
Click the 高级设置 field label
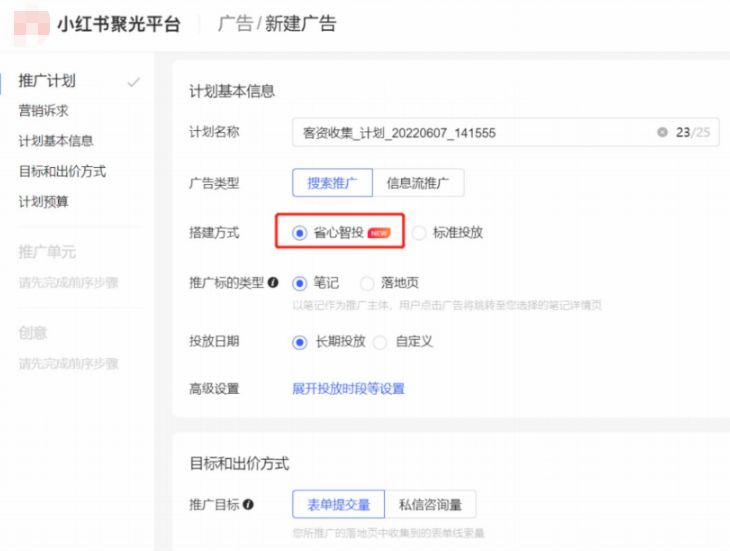[214, 389]
